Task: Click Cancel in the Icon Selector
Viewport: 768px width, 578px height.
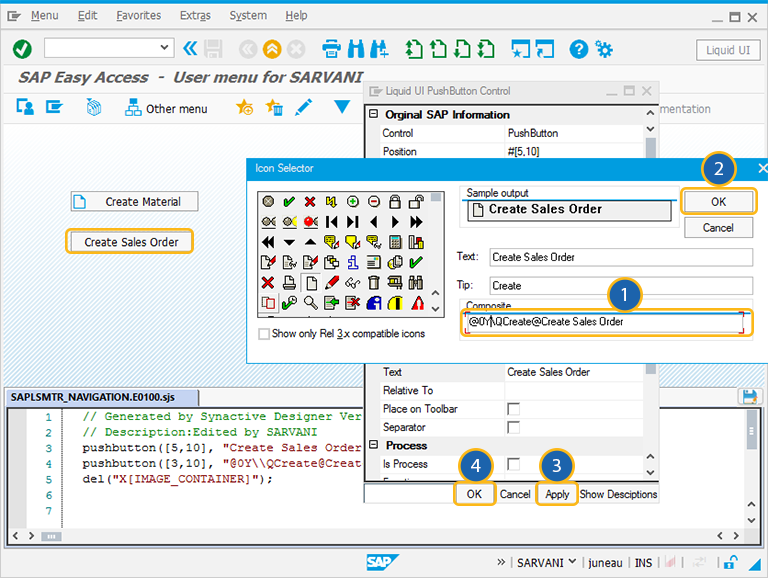Action: [718, 228]
